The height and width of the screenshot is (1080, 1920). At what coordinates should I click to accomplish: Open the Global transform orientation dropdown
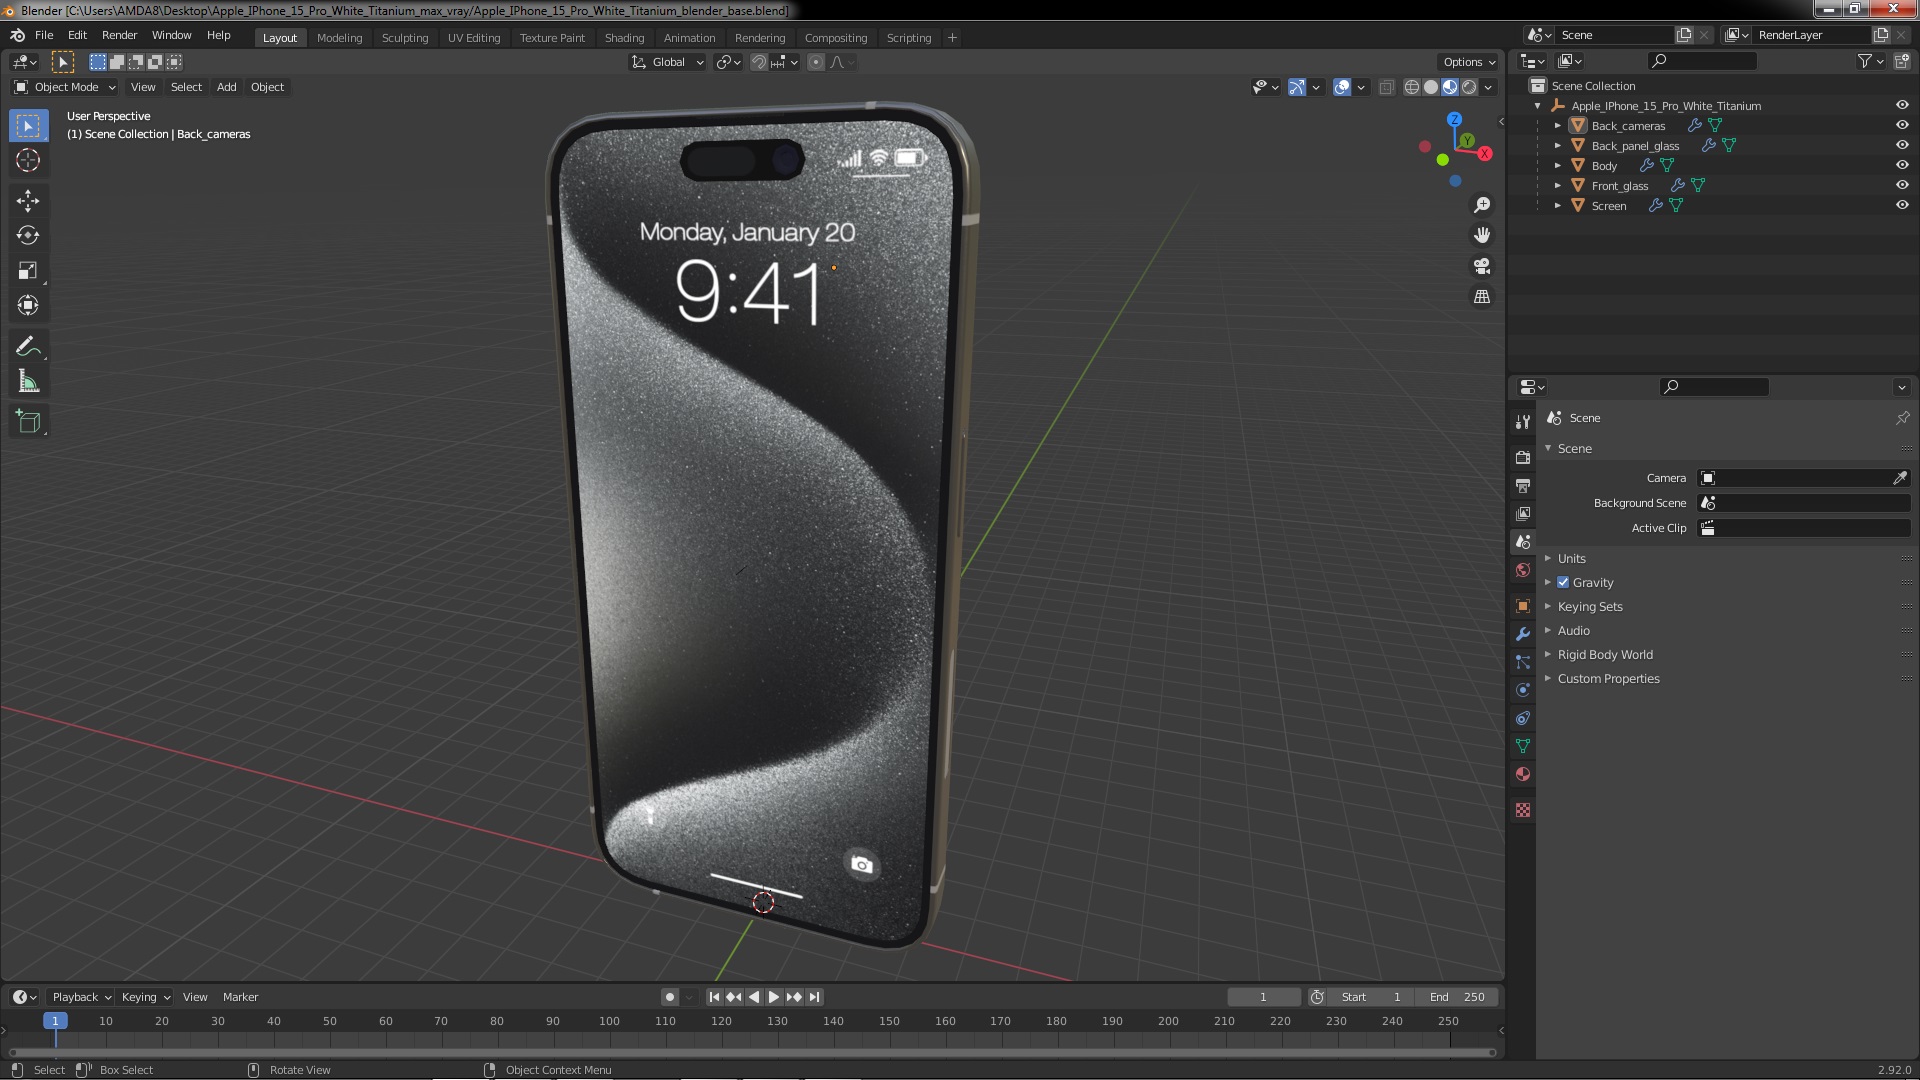tap(668, 62)
